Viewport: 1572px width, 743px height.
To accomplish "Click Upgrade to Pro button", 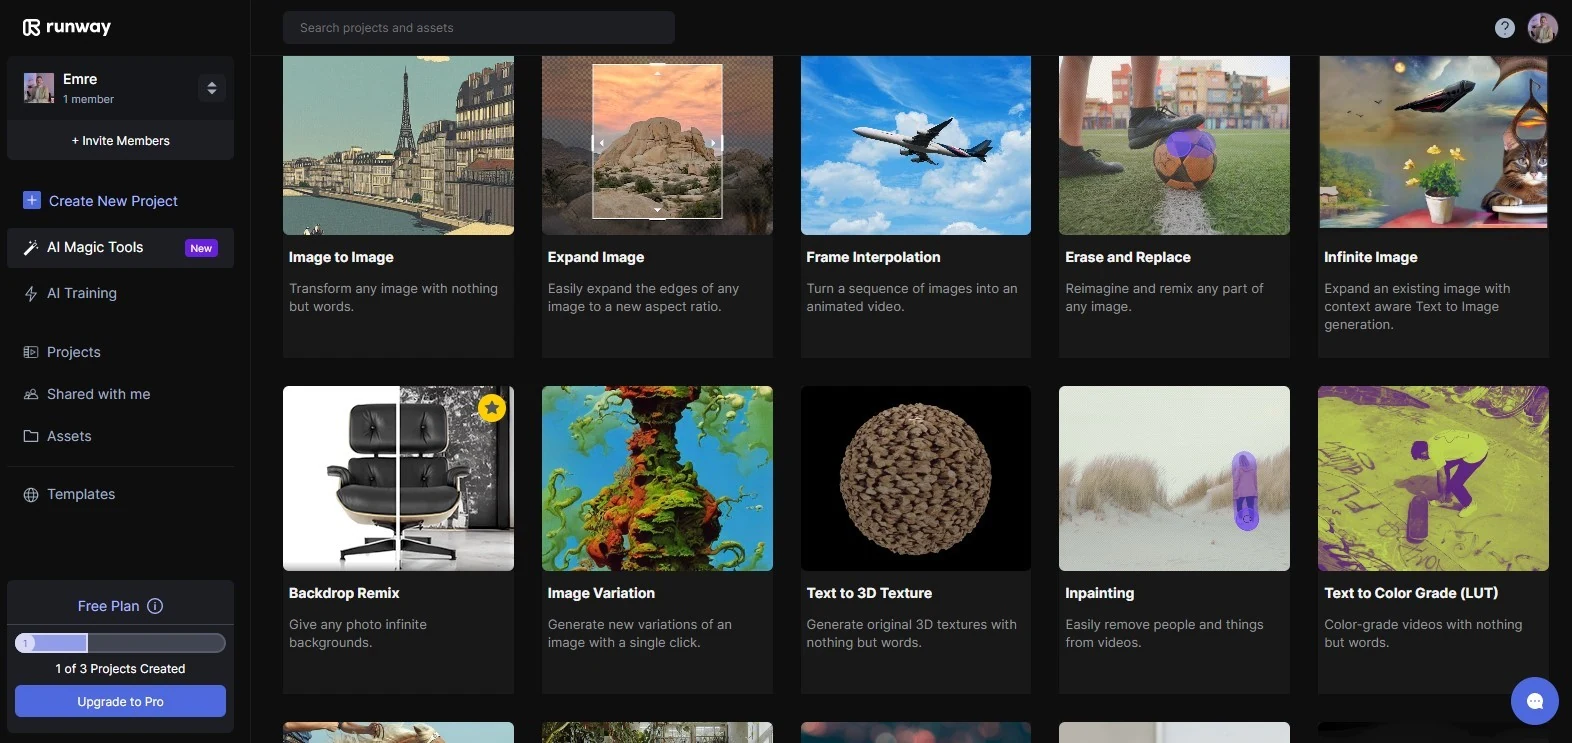I will pyautogui.click(x=120, y=701).
